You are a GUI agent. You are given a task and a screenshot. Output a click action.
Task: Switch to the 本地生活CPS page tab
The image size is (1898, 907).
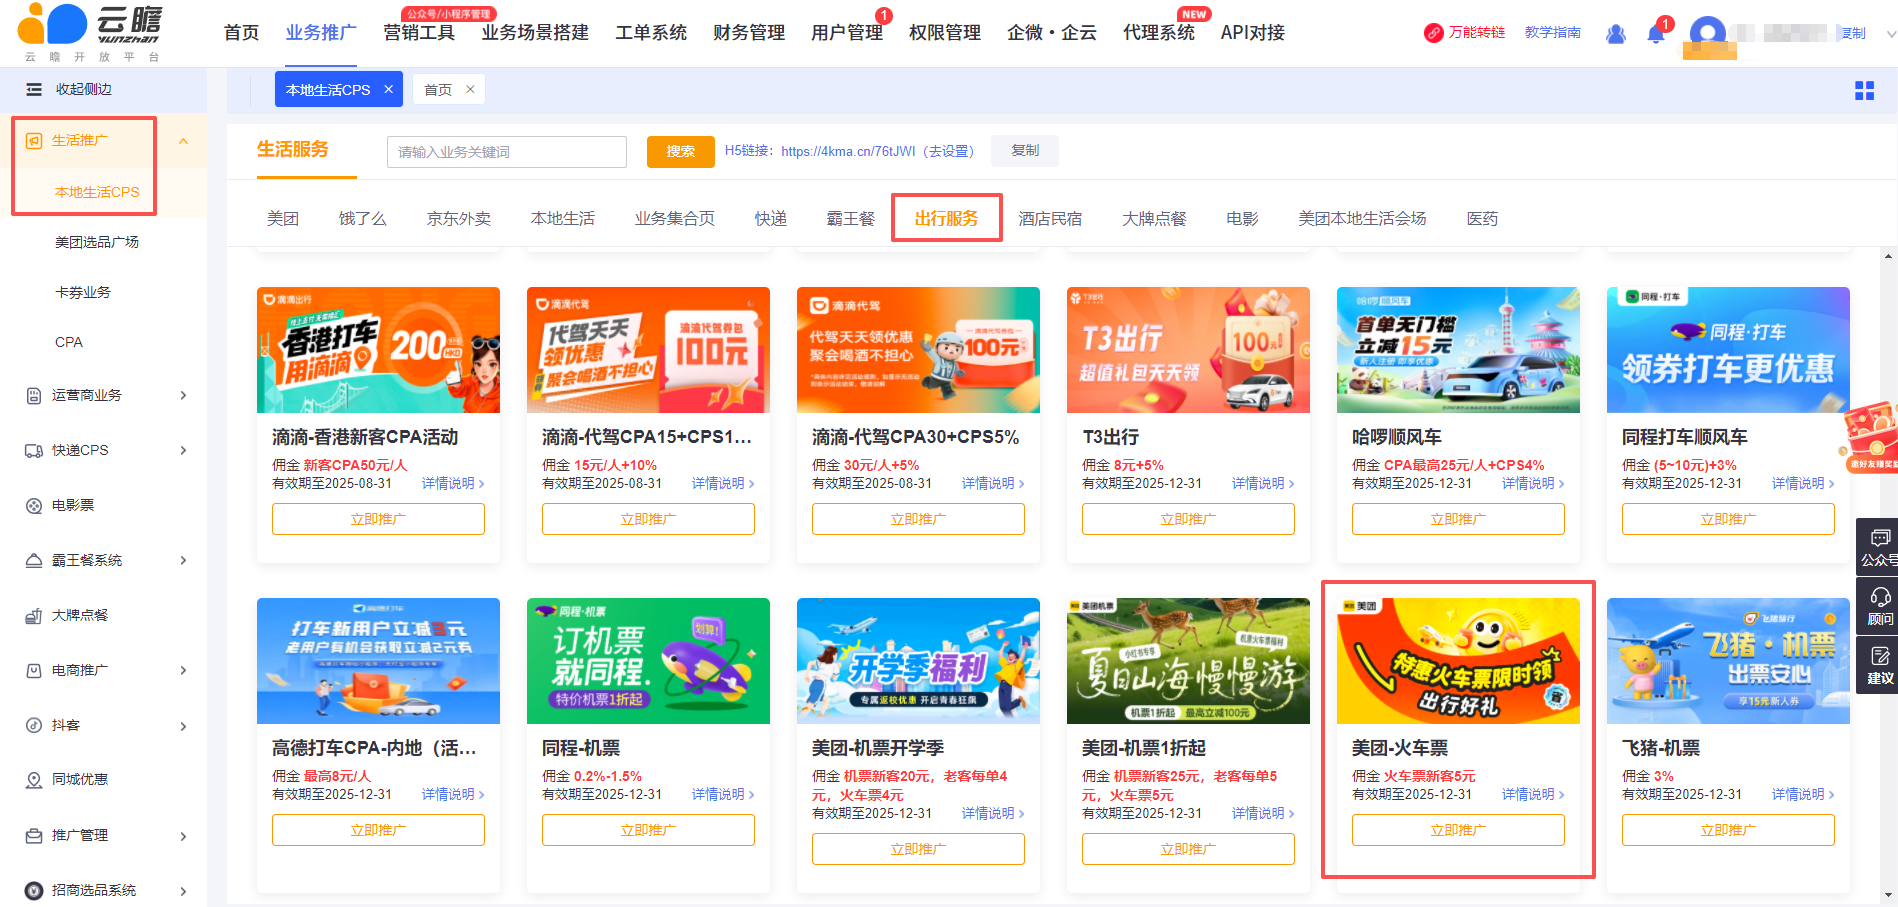pos(328,89)
